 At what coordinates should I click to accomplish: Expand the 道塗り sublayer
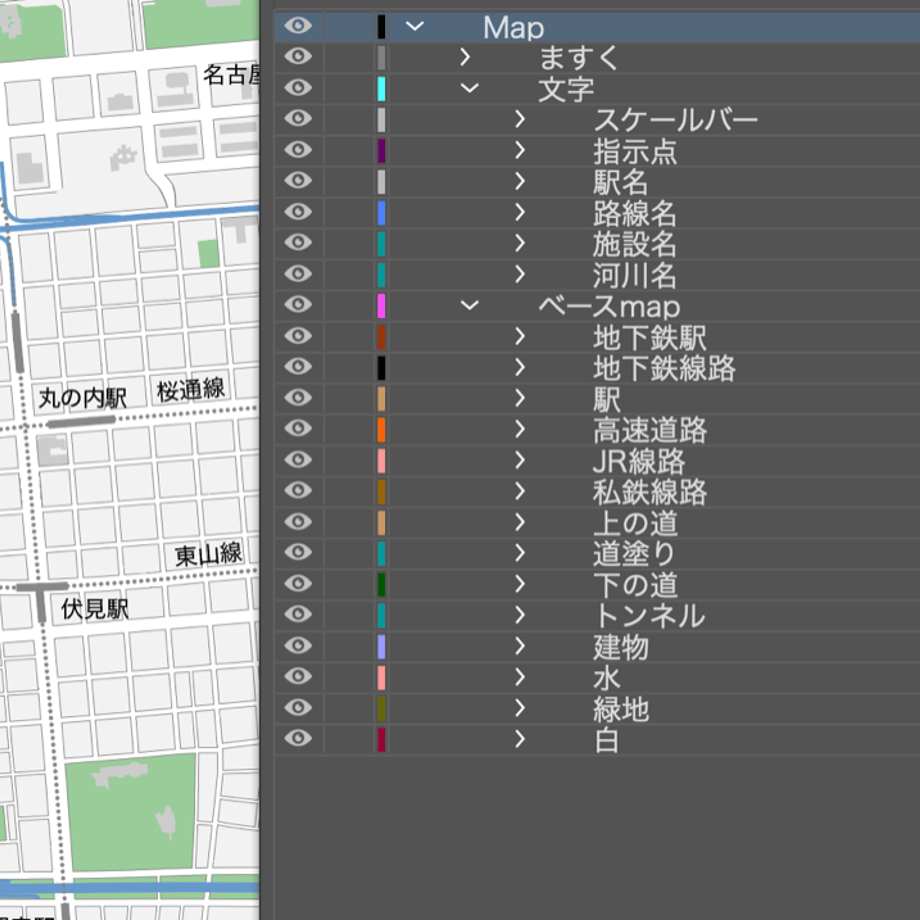[520, 553]
